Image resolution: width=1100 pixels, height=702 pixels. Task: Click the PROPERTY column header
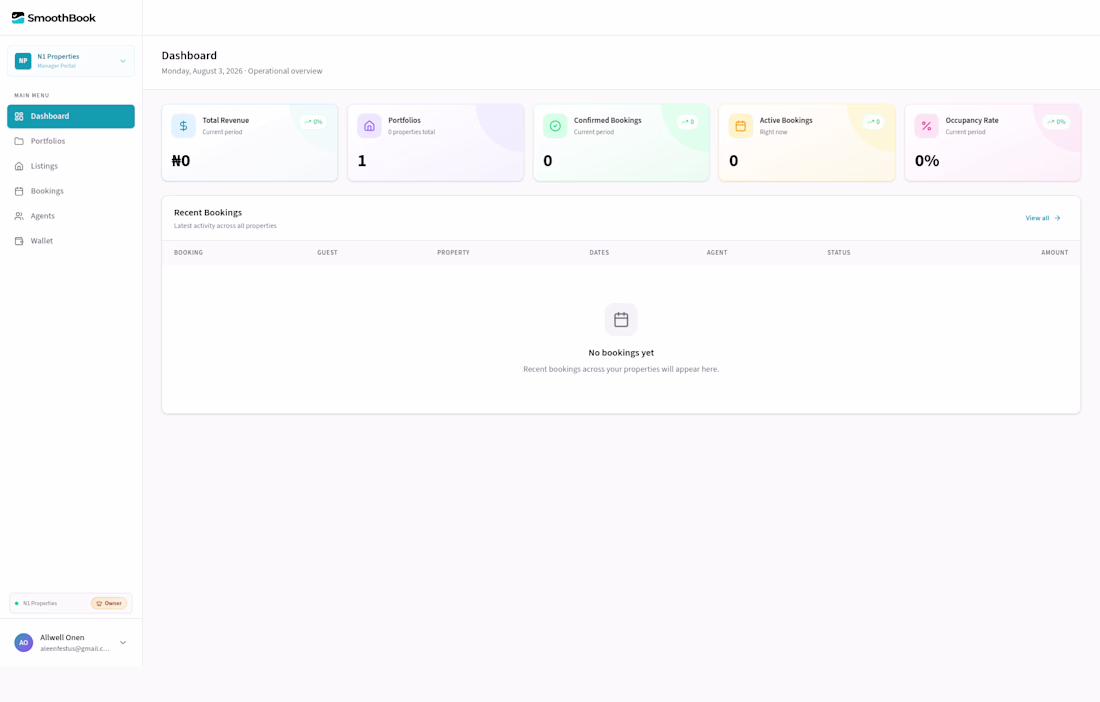[x=453, y=252]
